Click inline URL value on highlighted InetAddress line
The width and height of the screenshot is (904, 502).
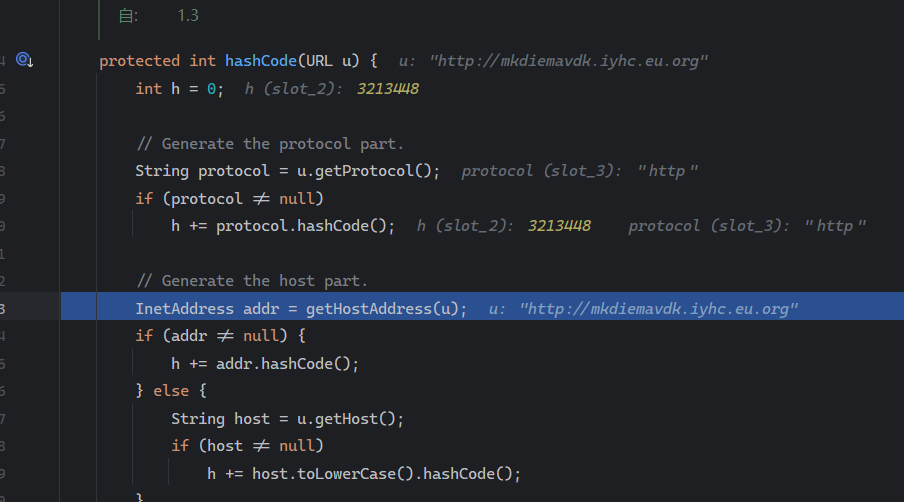[x=658, y=309]
